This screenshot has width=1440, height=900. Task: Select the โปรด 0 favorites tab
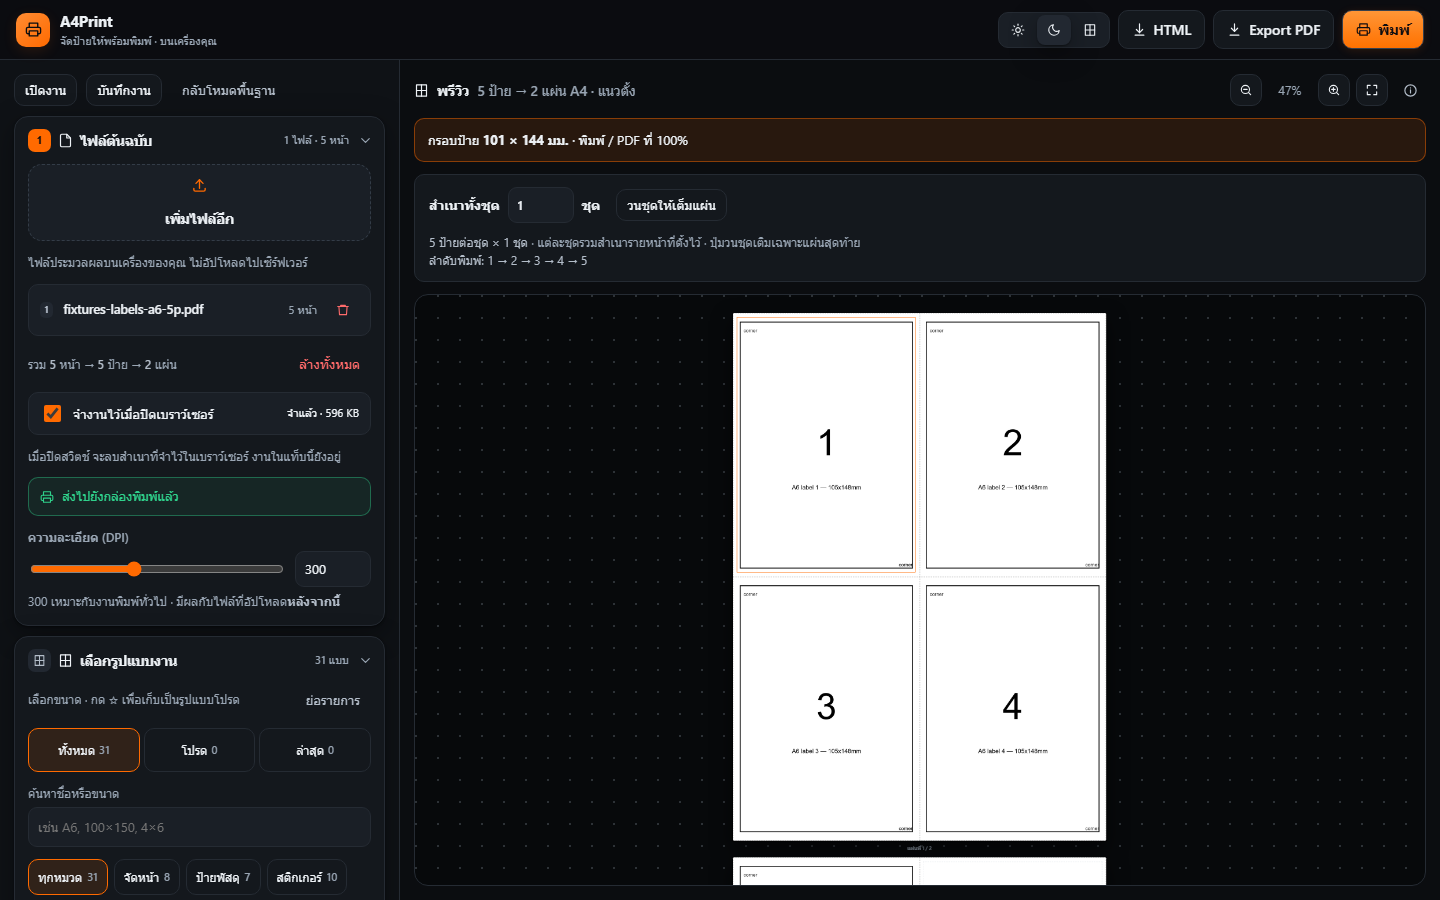point(199,750)
